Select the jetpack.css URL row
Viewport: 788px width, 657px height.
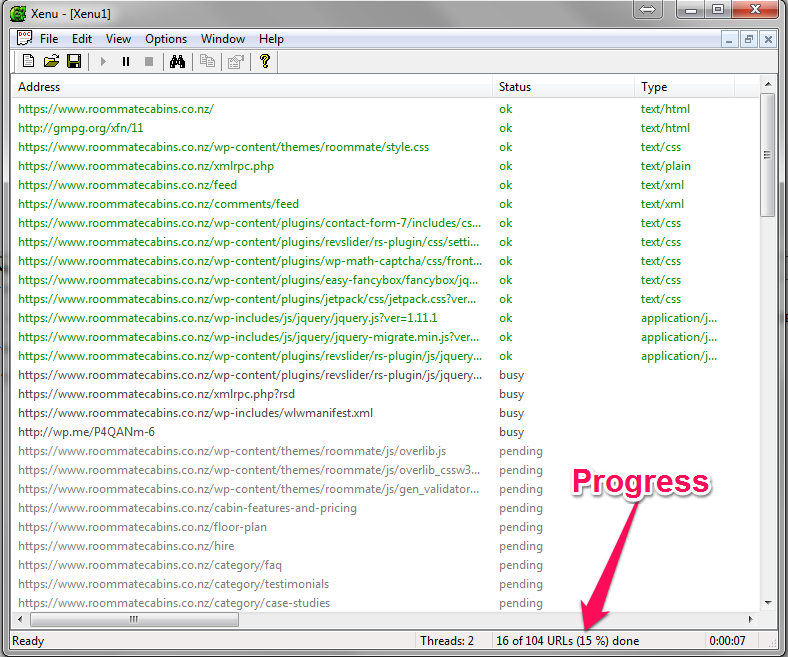[x=385, y=299]
